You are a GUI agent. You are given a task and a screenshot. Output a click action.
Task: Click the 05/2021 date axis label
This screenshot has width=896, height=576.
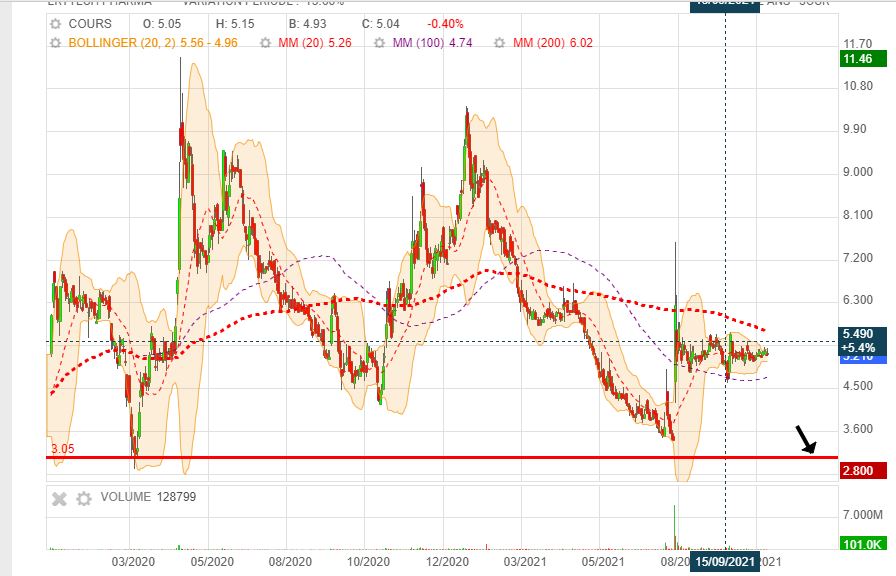point(603,562)
